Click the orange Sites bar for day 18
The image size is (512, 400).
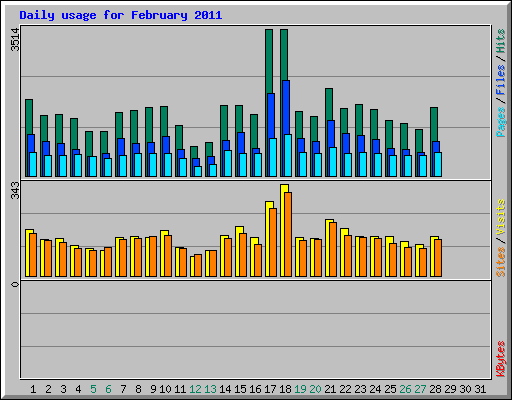(288, 234)
